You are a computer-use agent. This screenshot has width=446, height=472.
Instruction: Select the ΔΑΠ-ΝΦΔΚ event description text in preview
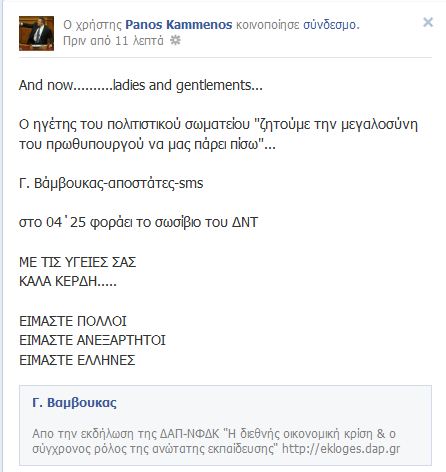(216, 441)
